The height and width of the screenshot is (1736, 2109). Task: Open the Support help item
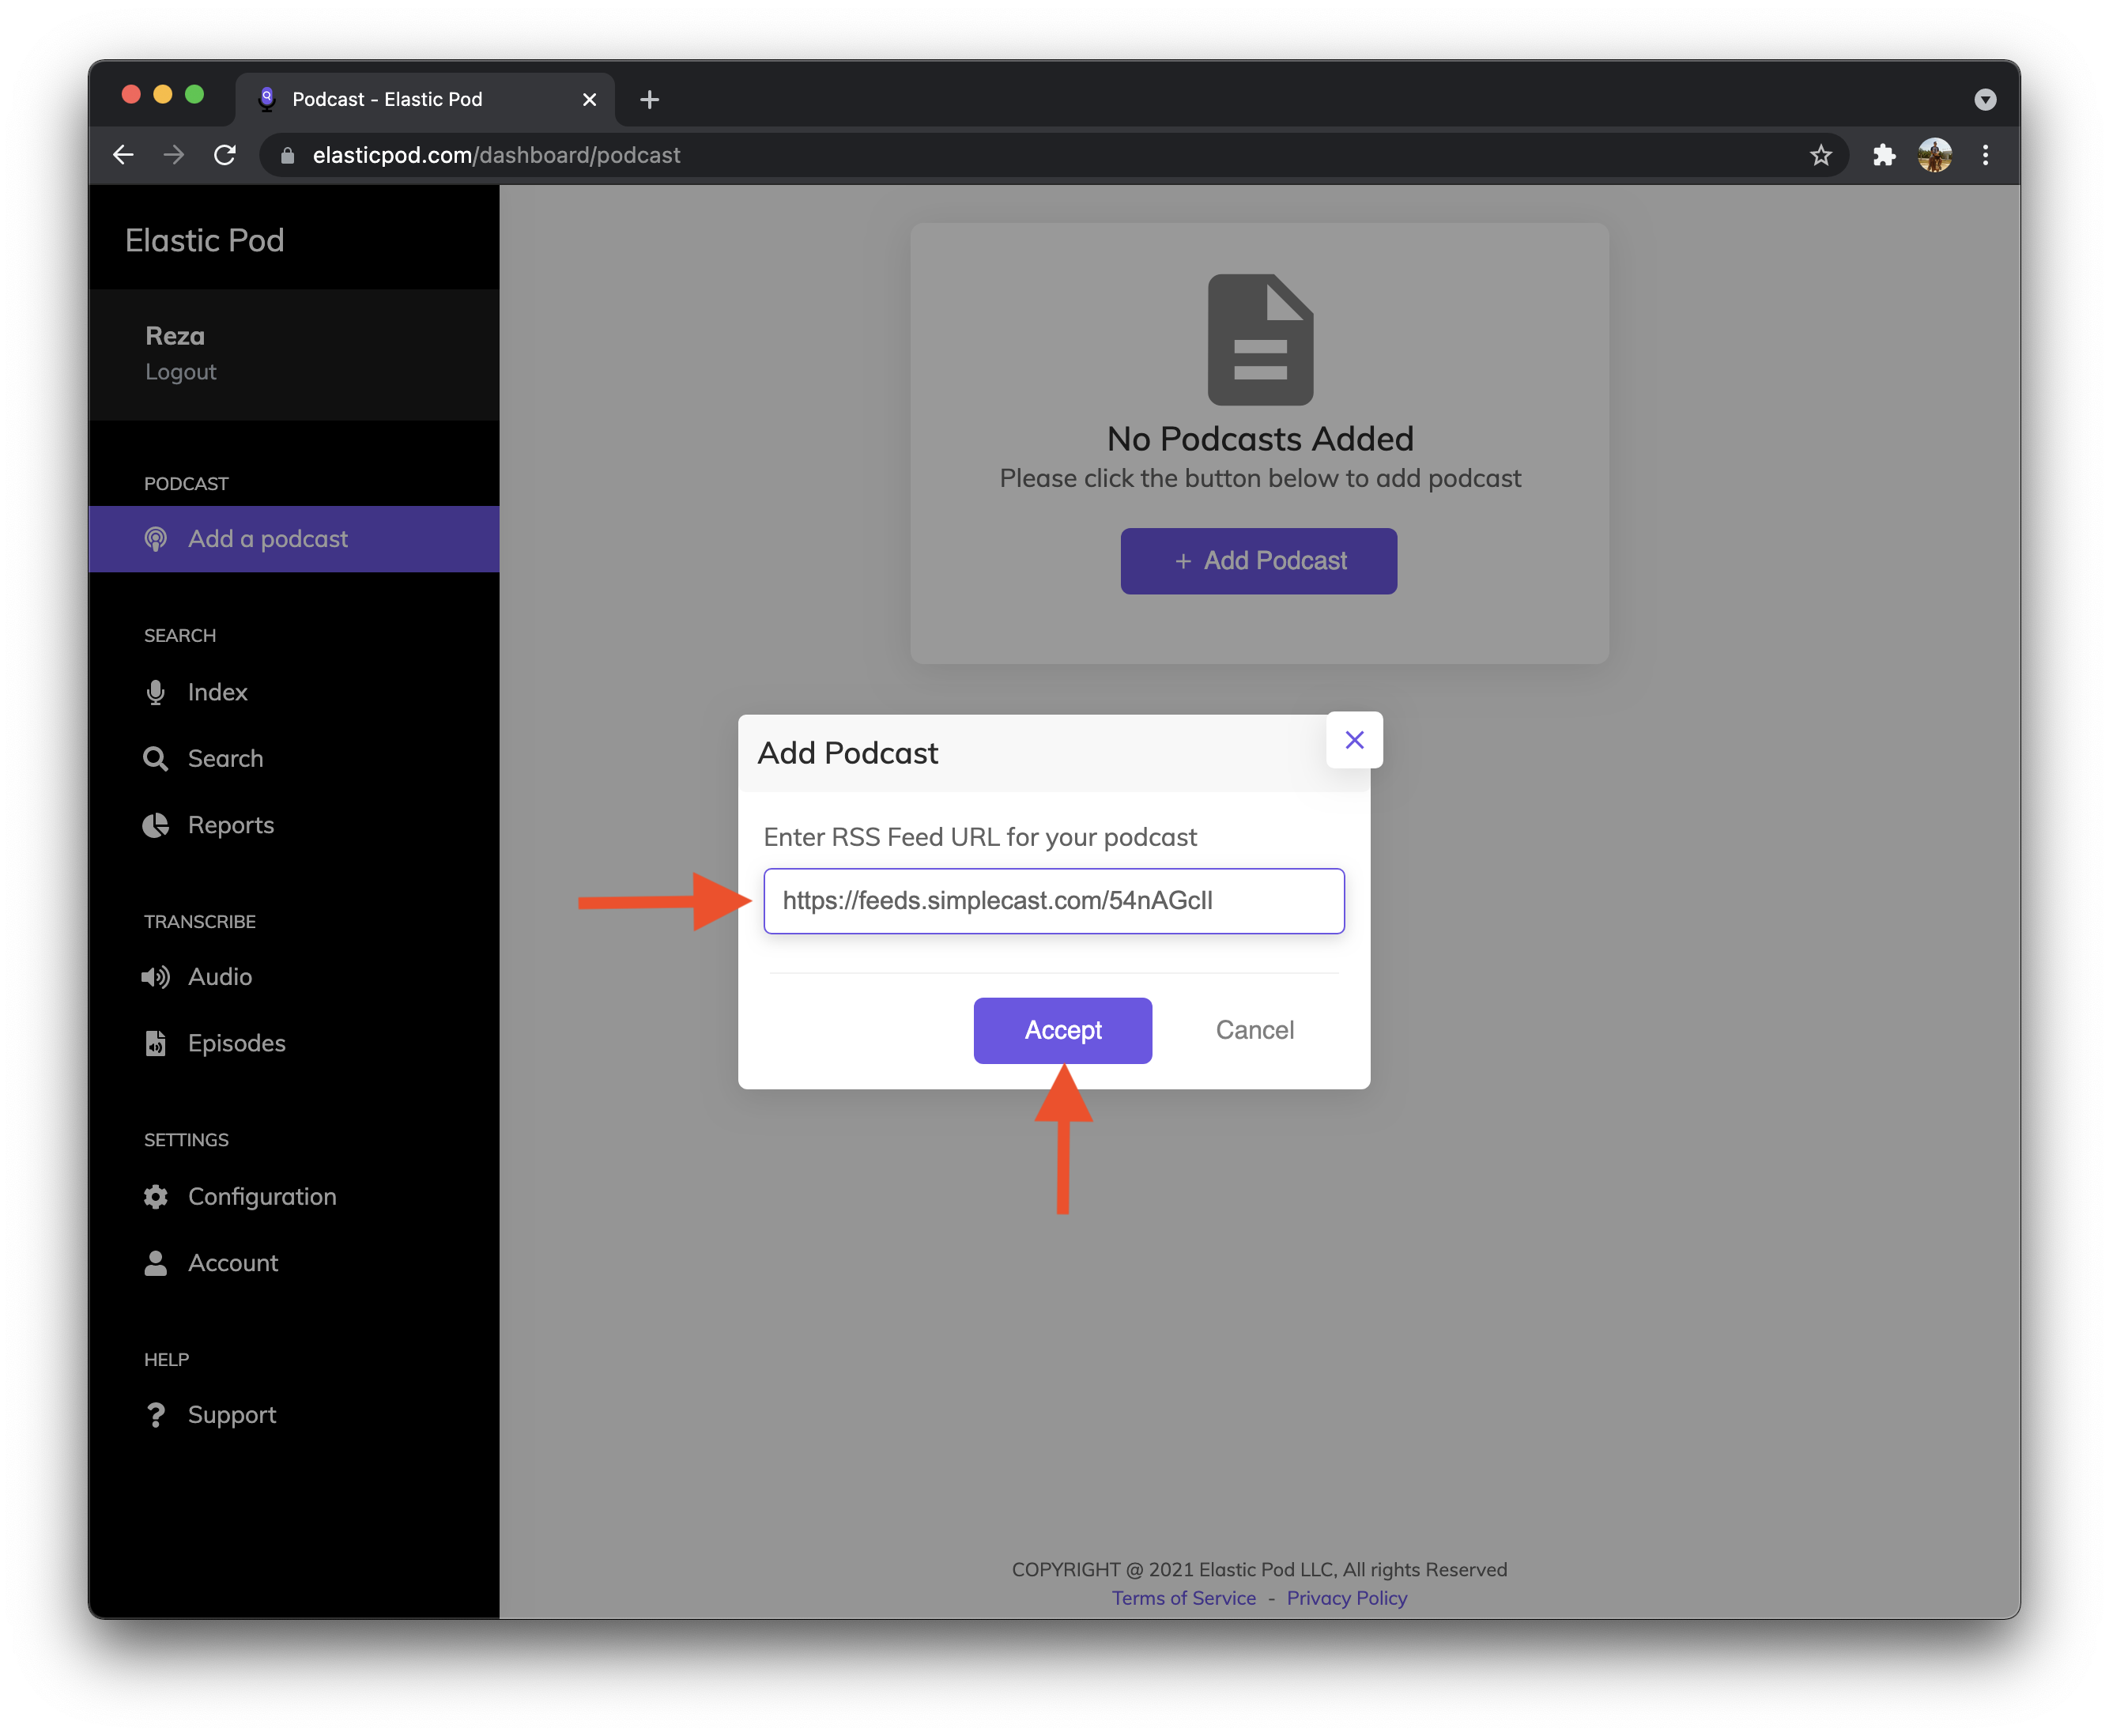[x=294, y=1415]
